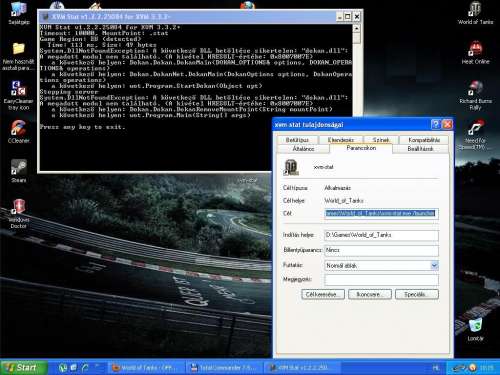Click the third quick launch icon in taskbar
Screen dimensions: 500x375
coord(85,368)
